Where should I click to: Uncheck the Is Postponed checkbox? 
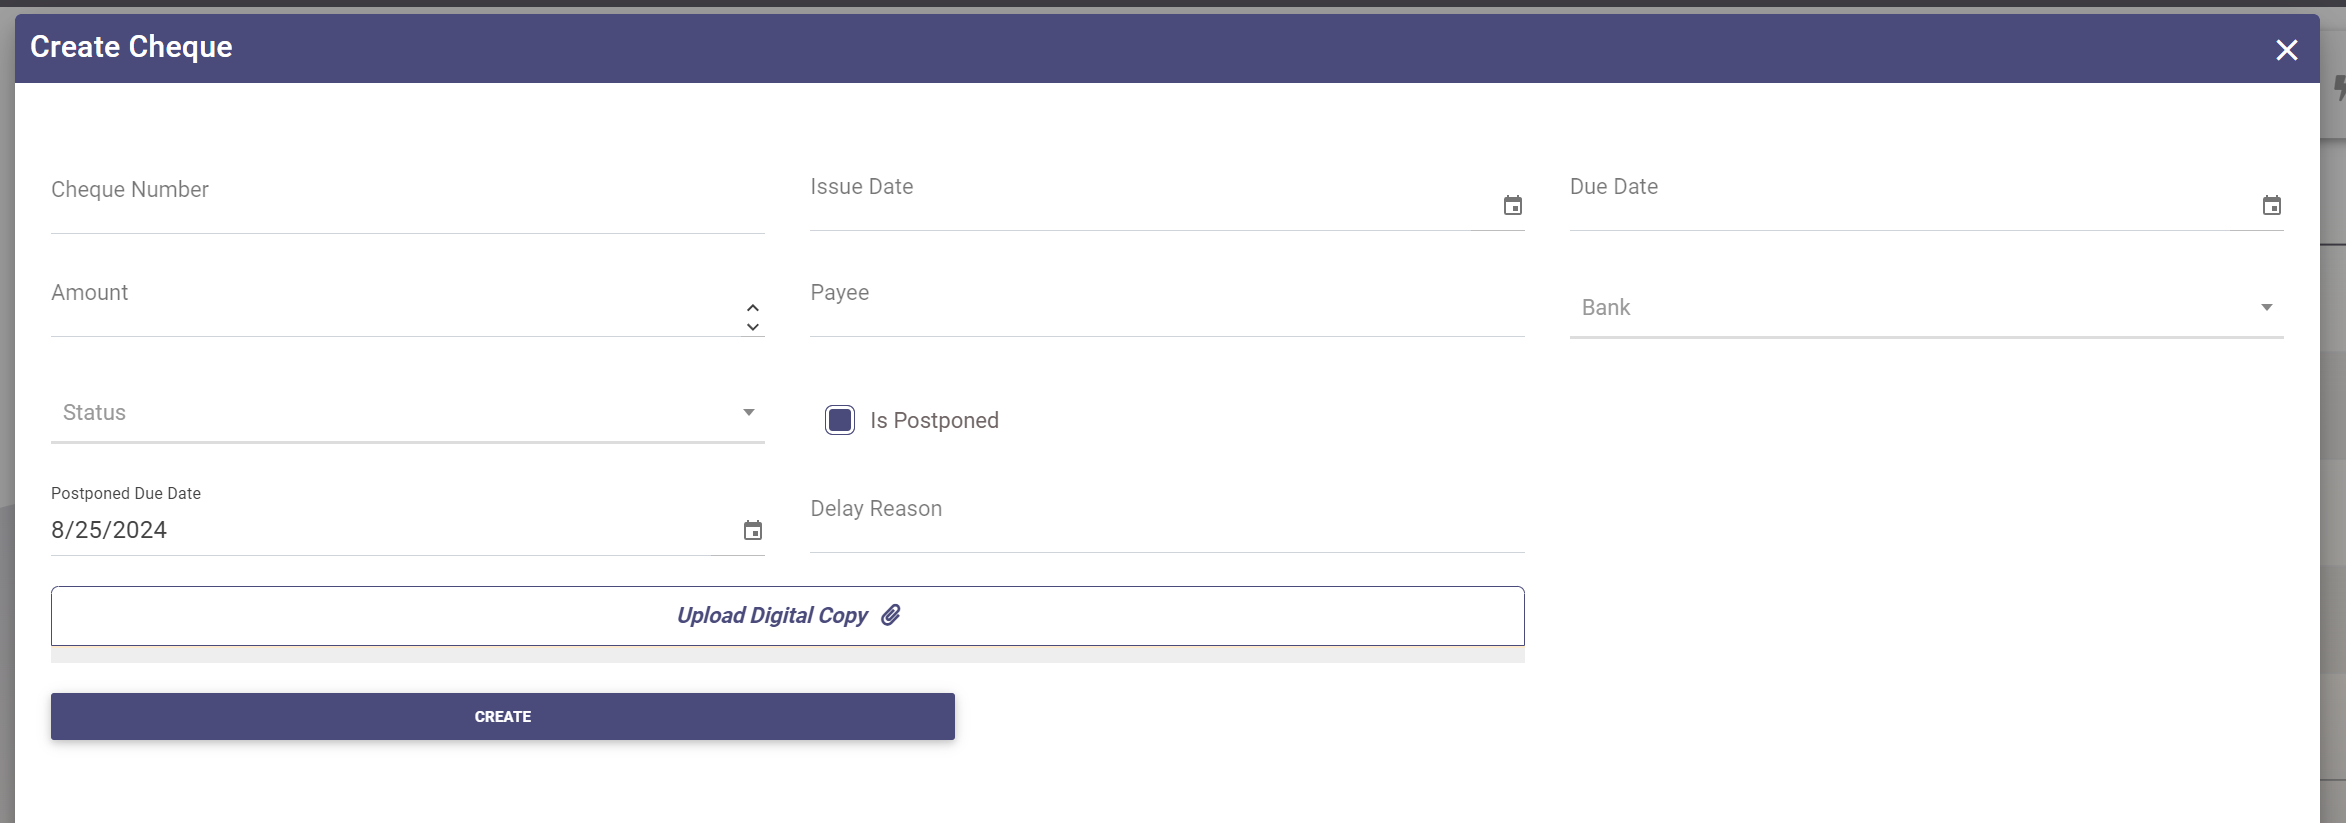coord(840,420)
